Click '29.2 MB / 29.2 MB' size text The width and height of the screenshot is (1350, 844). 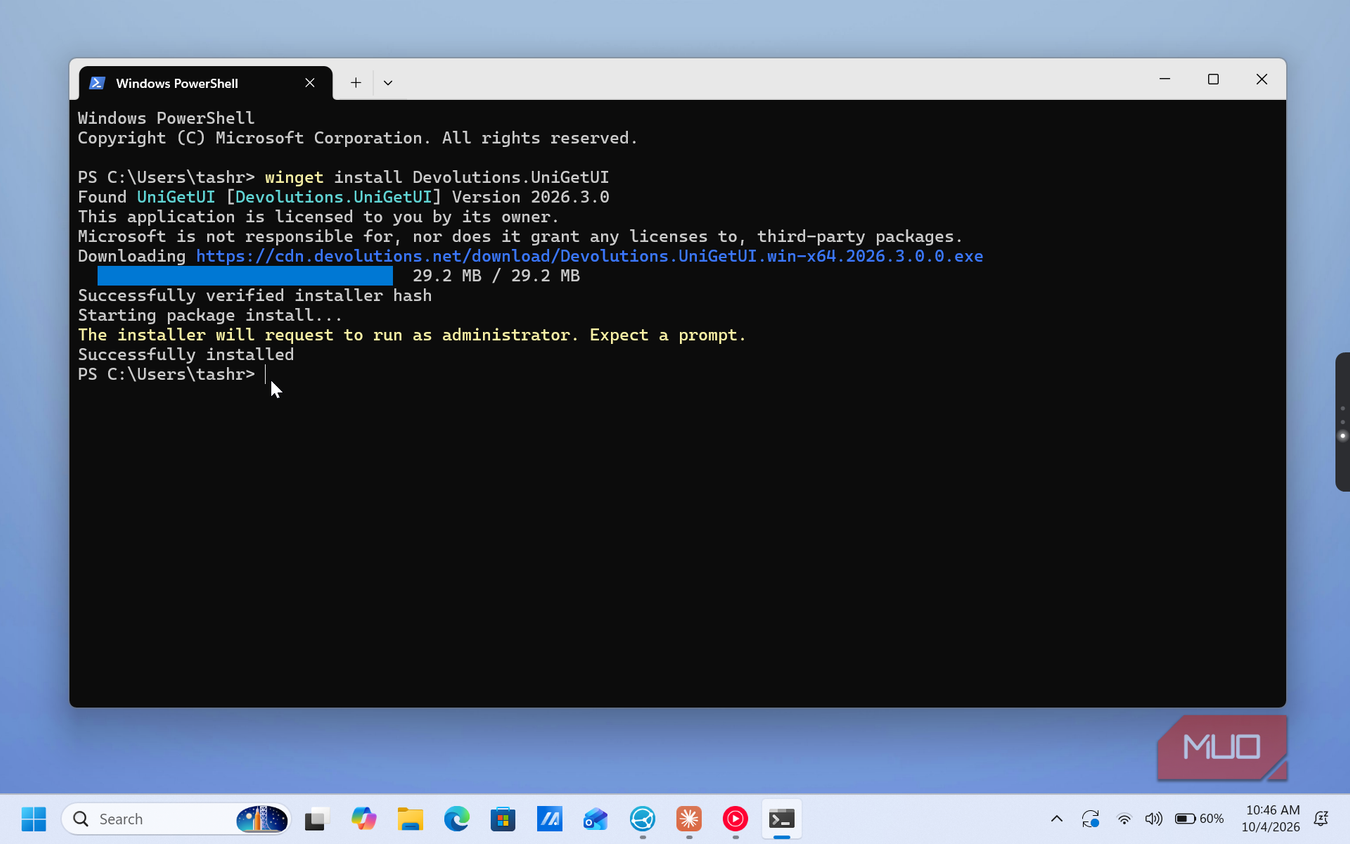[x=496, y=276]
